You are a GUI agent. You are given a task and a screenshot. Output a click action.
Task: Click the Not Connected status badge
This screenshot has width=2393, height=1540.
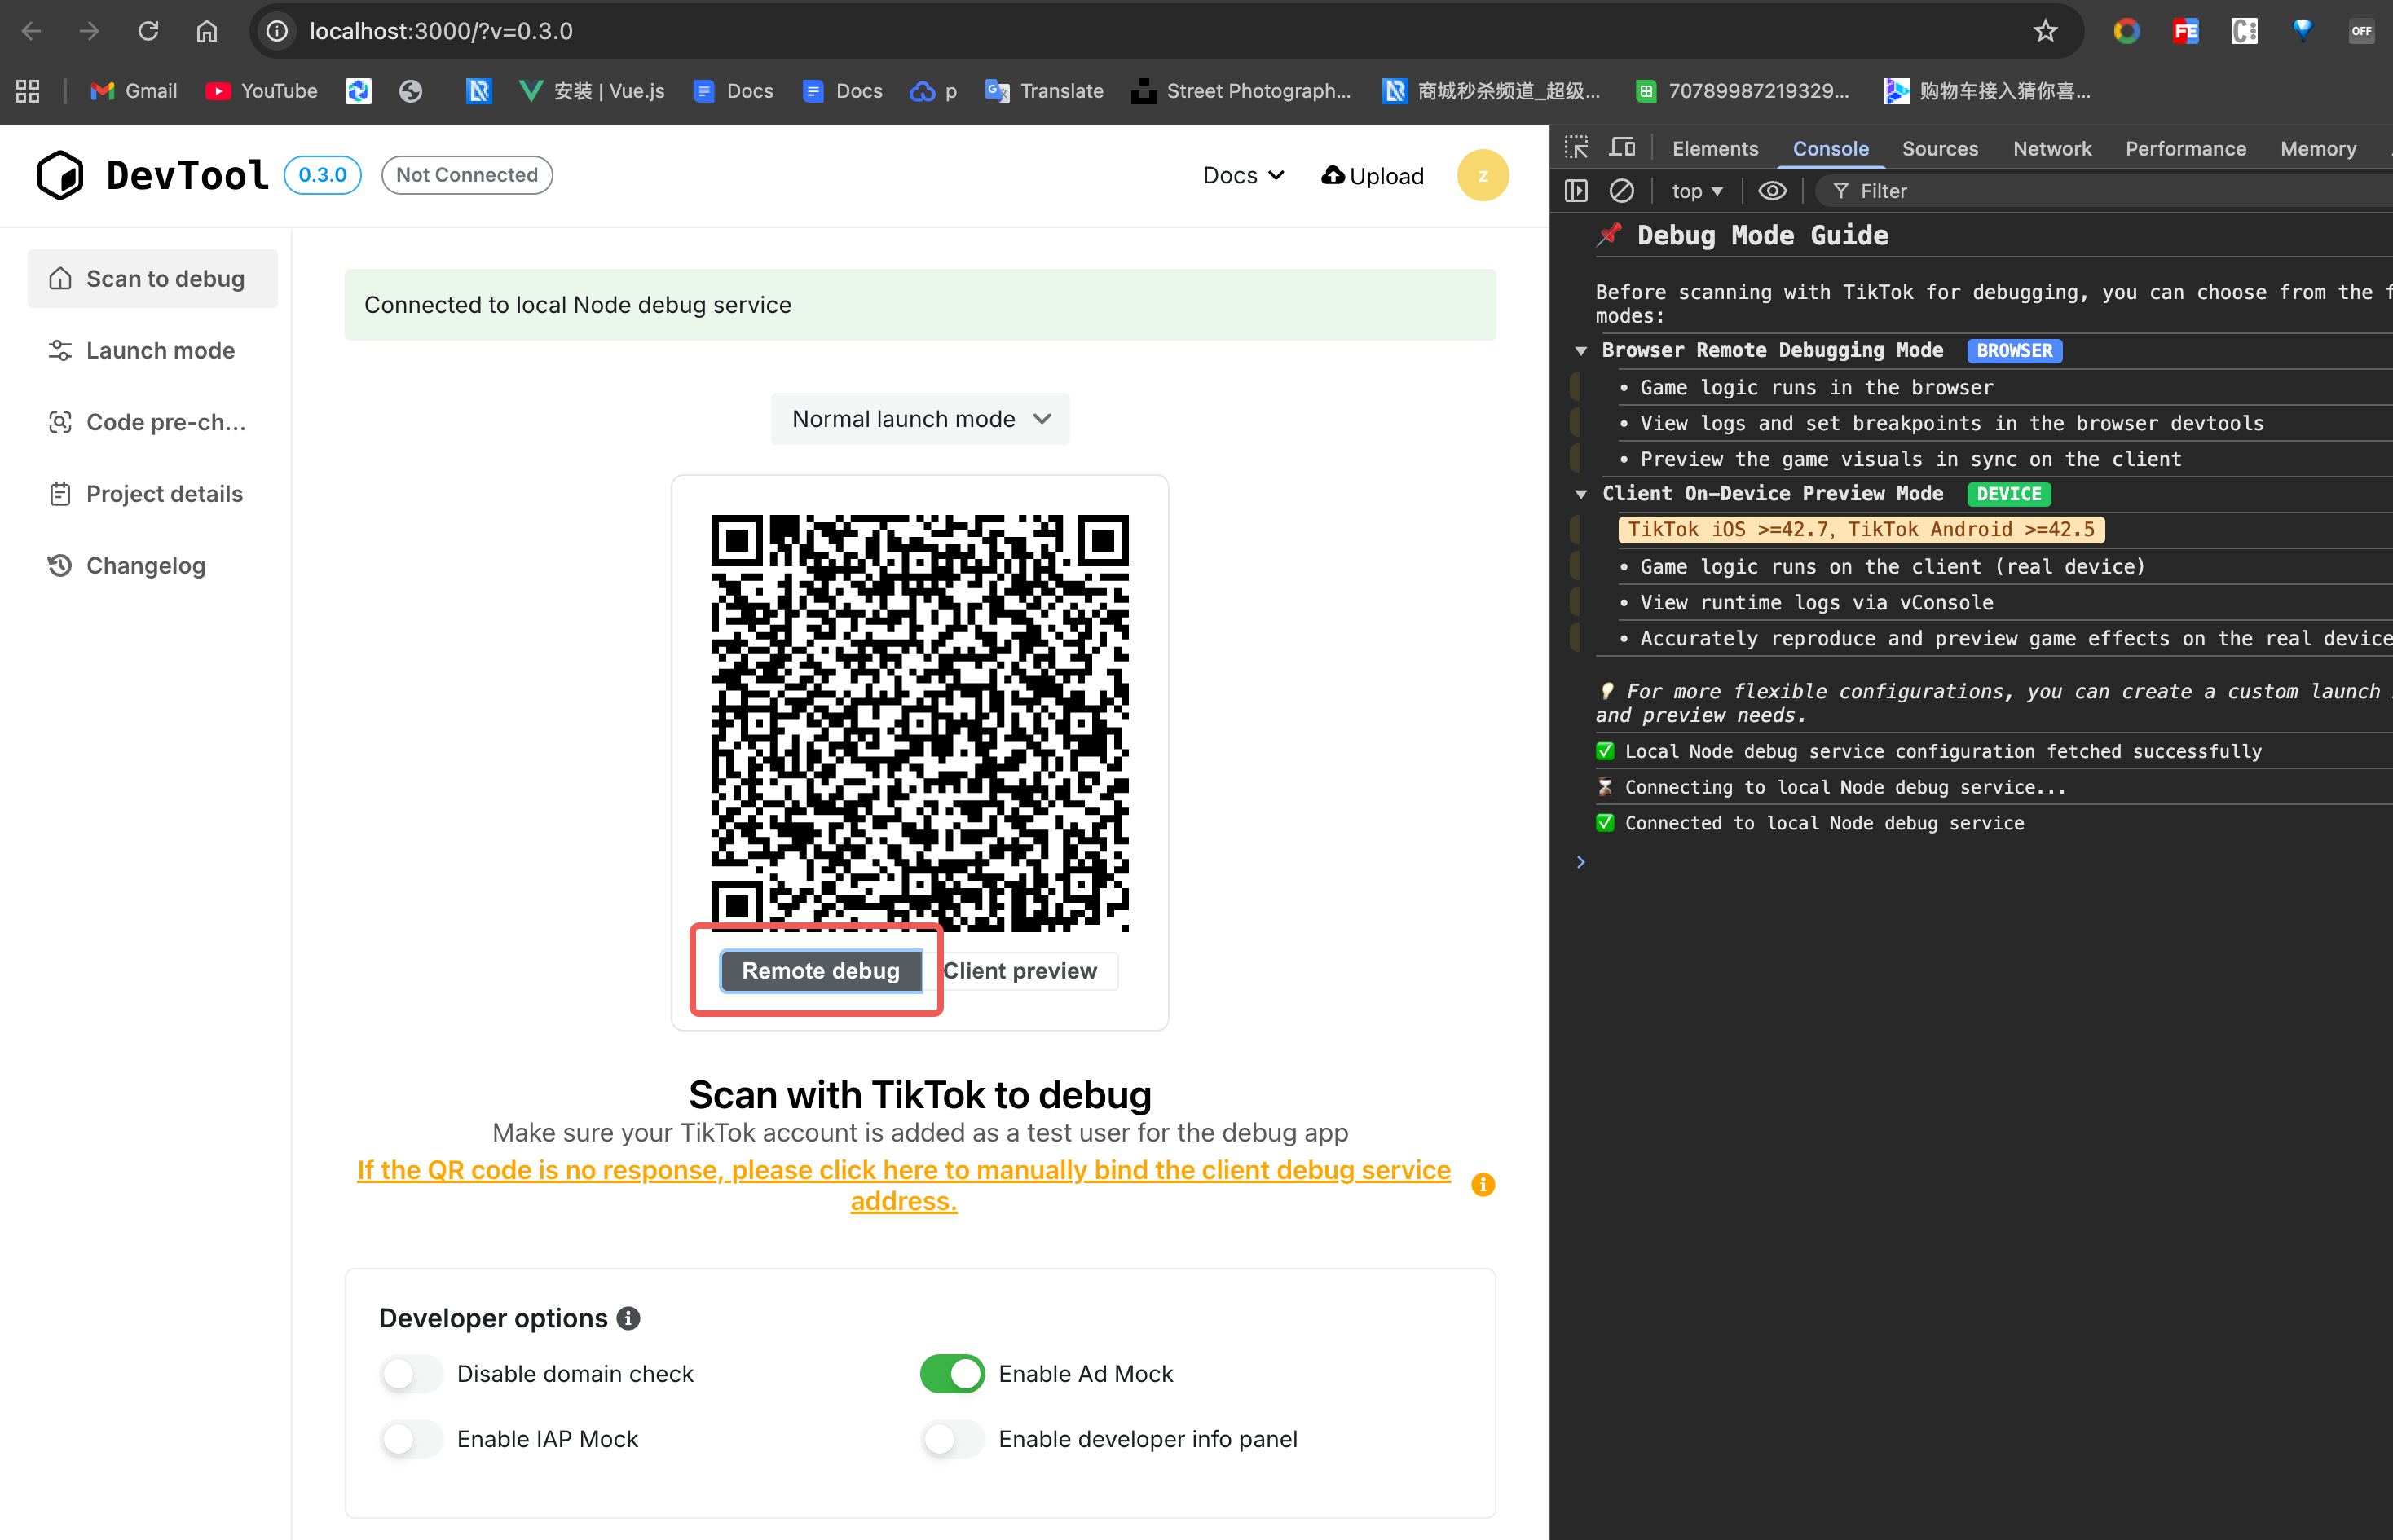(467, 175)
